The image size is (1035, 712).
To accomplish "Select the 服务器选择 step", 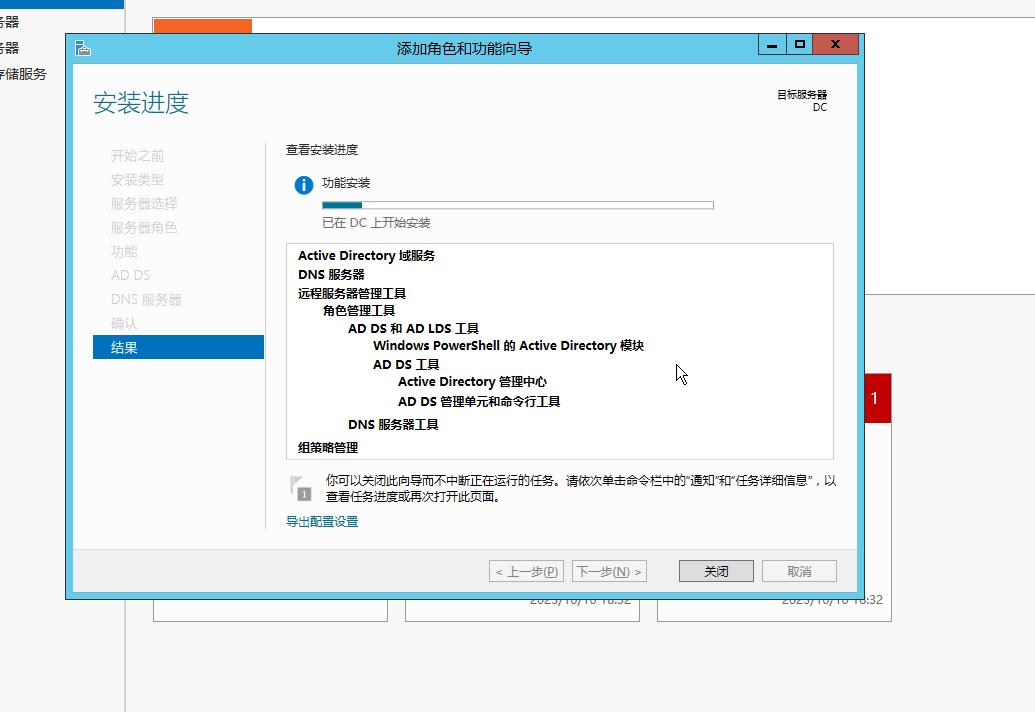I will [x=144, y=204].
